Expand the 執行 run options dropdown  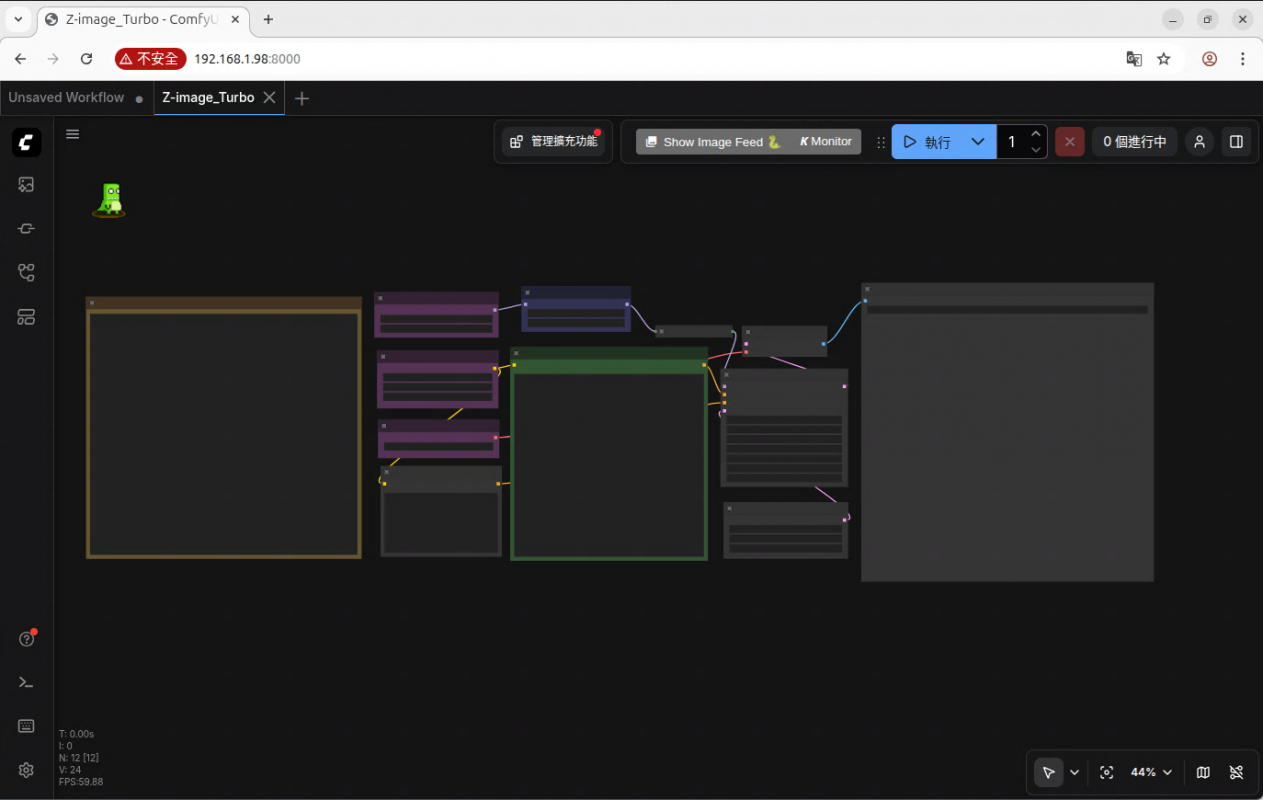click(x=978, y=142)
